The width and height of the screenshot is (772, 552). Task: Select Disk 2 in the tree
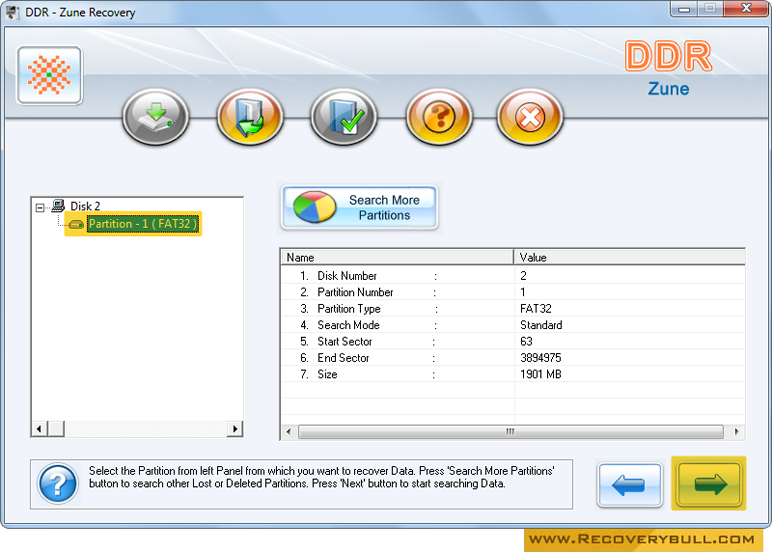click(x=85, y=206)
